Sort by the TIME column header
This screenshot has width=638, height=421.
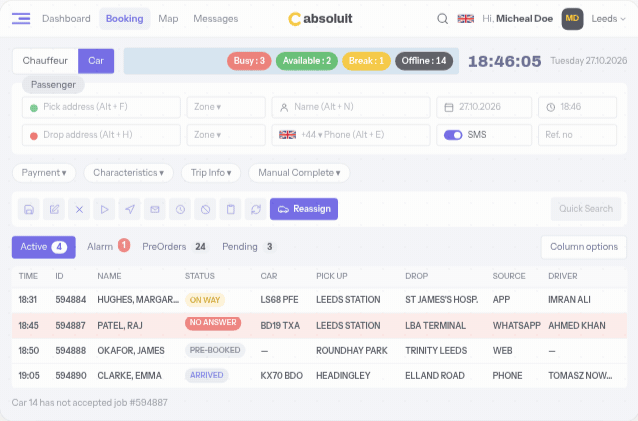tap(28, 276)
